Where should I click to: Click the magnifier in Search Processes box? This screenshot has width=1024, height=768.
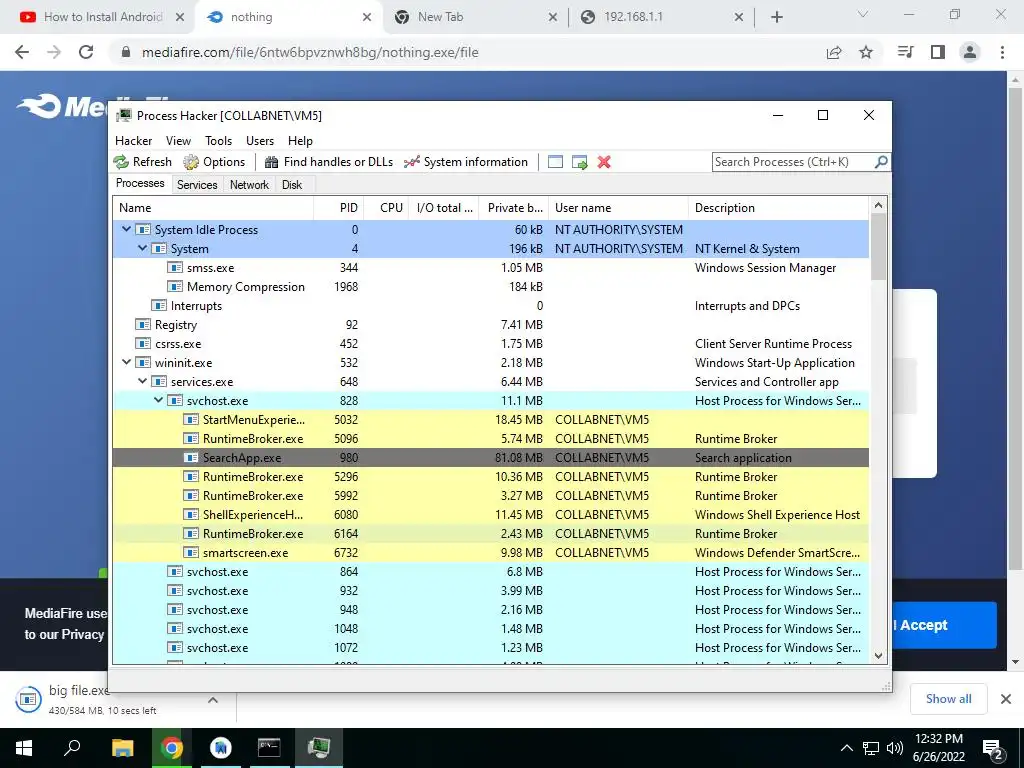click(881, 161)
